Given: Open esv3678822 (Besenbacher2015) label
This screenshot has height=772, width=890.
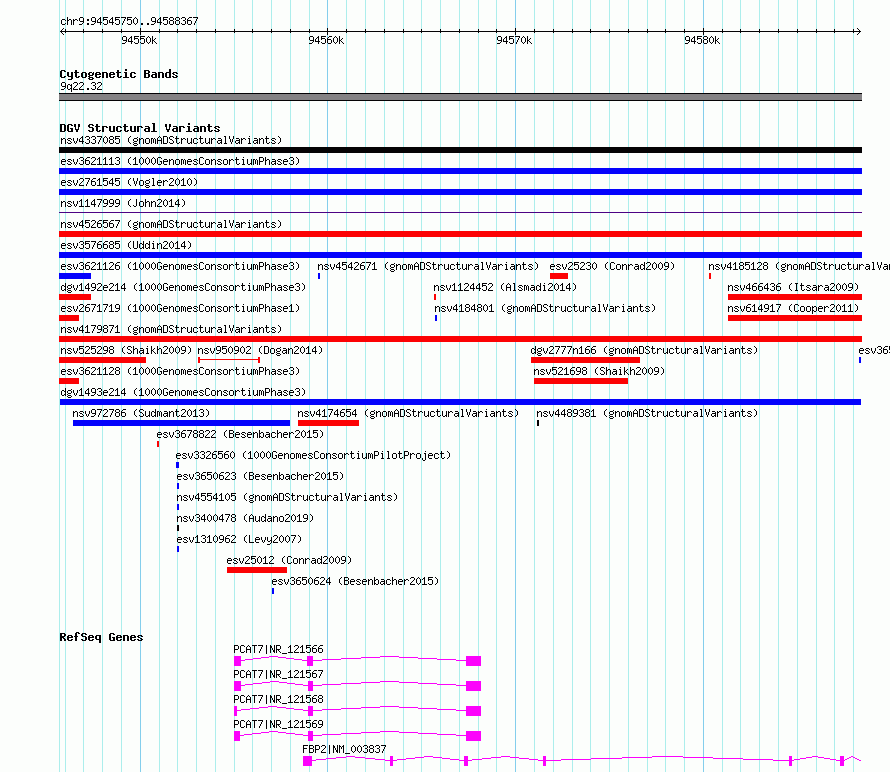Looking at the screenshot, I should click(x=240, y=434).
